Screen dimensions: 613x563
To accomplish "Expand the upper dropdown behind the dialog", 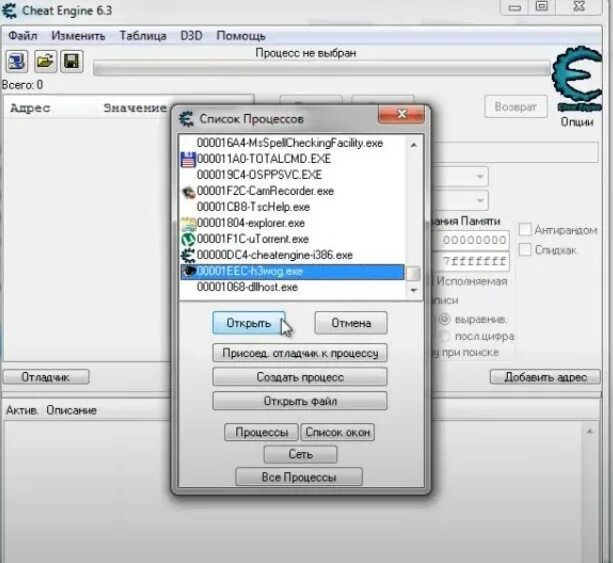I will [480, 177].
